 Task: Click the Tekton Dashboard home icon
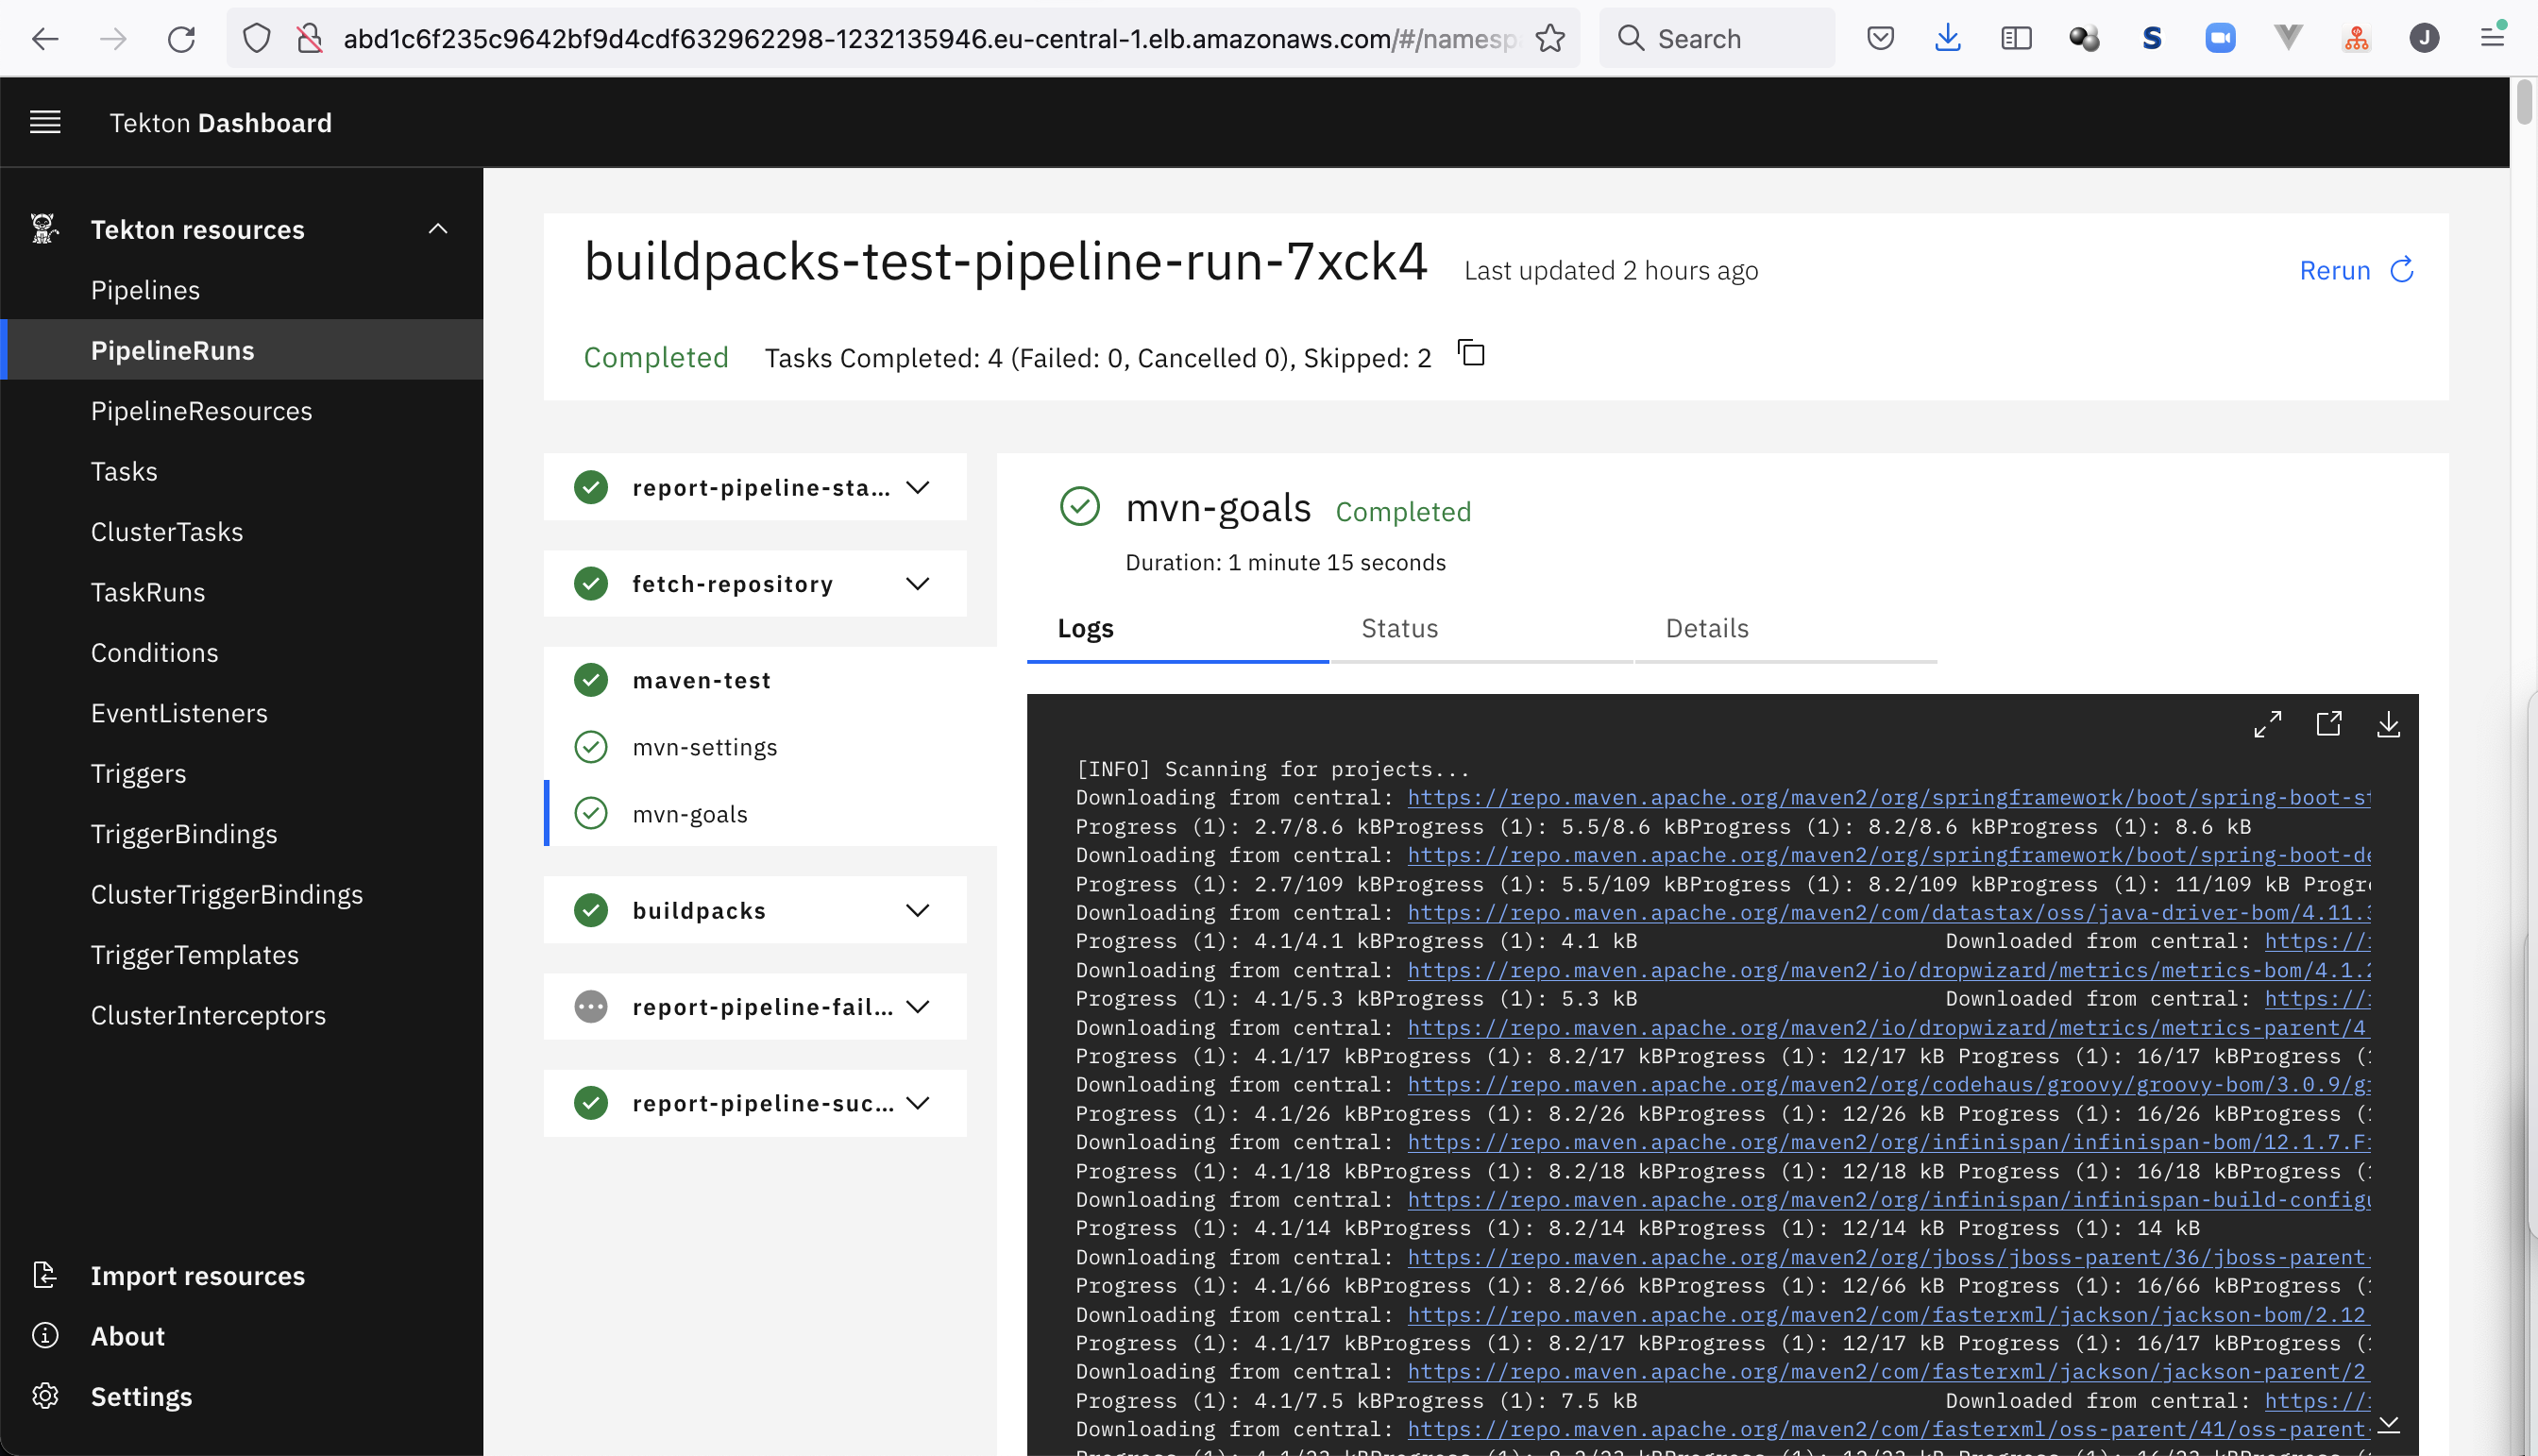(x=221, y=122)
